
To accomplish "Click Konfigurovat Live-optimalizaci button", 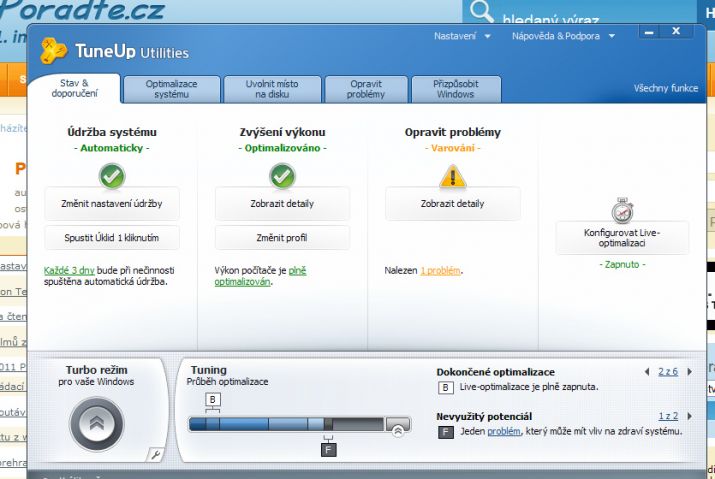I will point(622,238).
